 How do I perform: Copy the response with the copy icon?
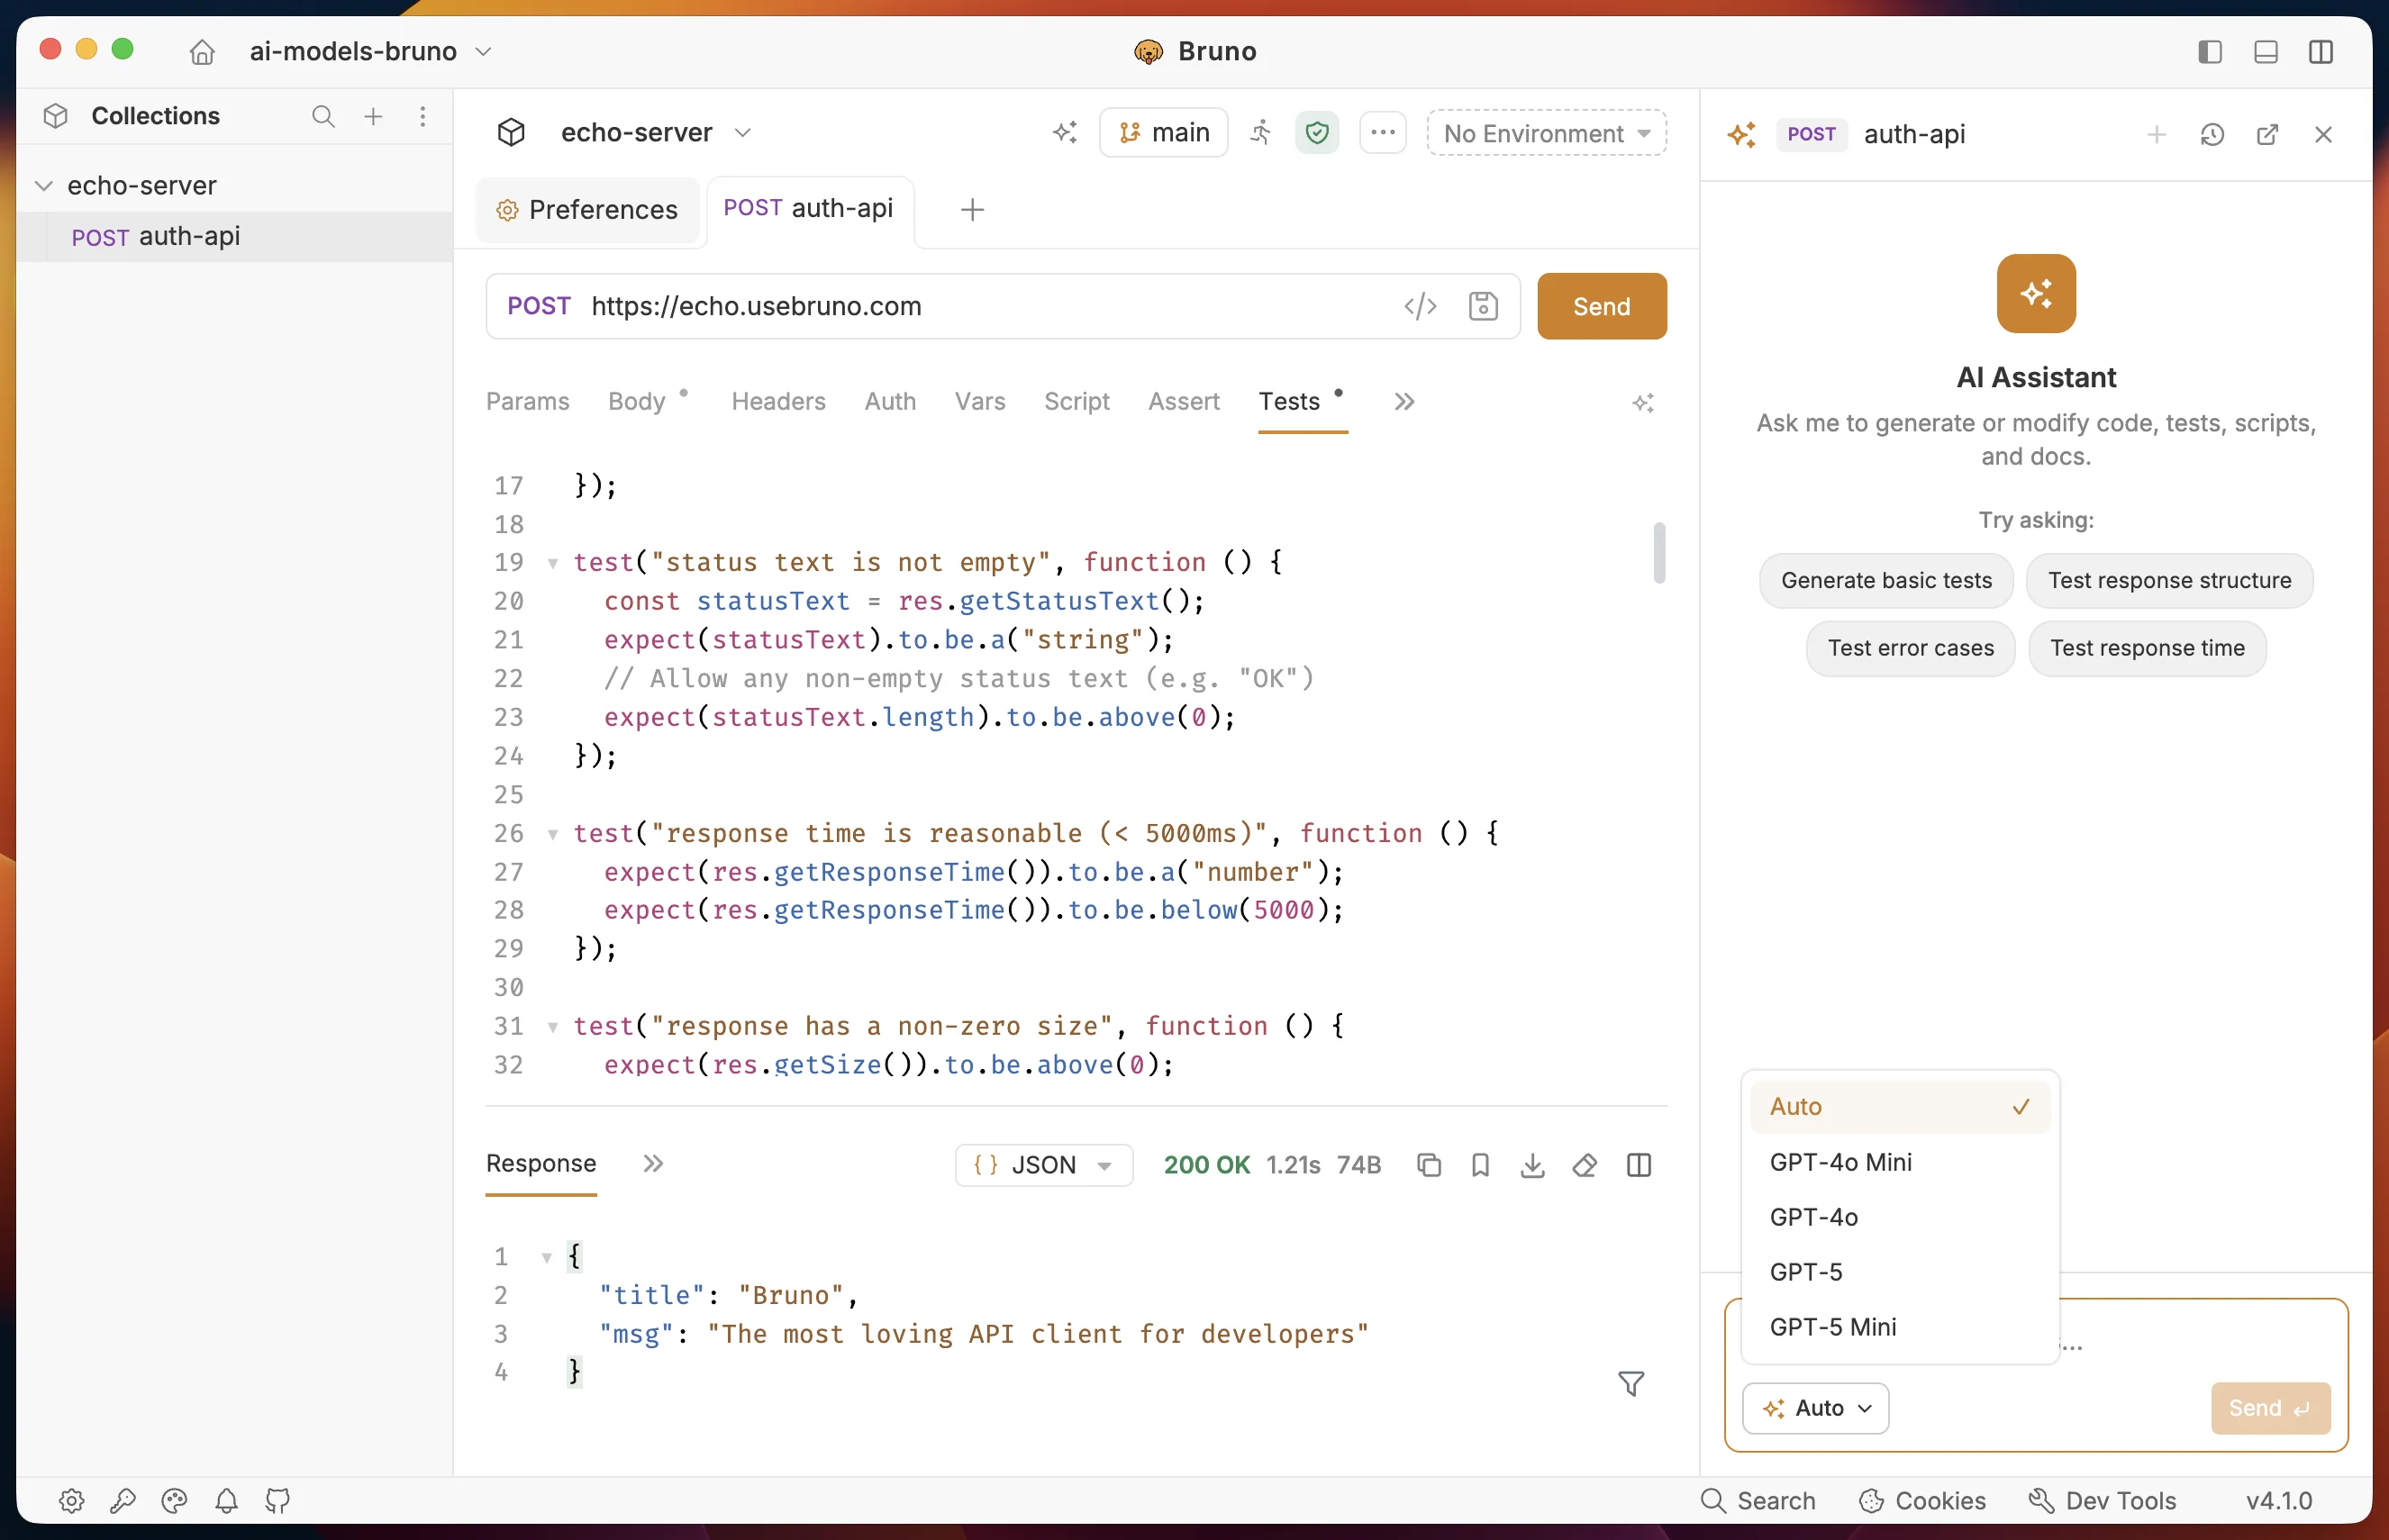(1429, 1165)
